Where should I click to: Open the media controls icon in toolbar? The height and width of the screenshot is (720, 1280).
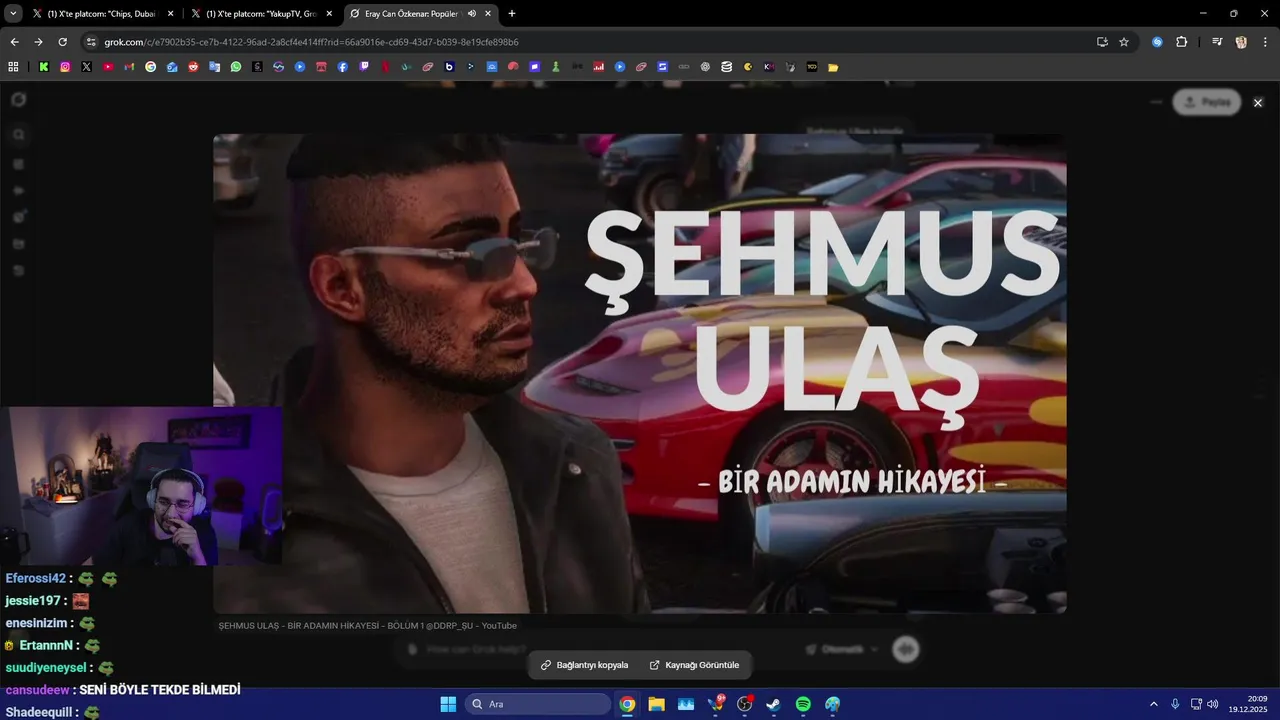pos(1217,42)
